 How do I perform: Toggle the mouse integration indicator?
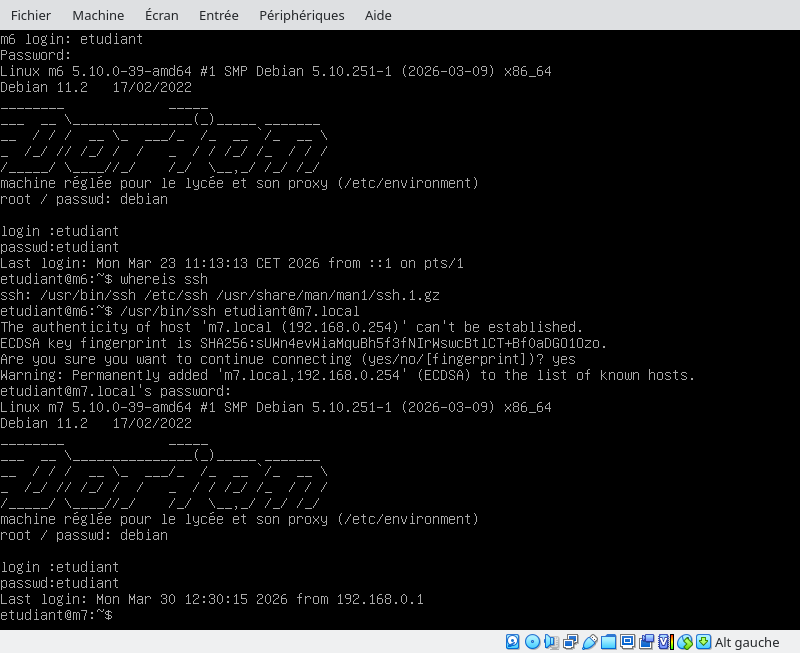(685, 642)
